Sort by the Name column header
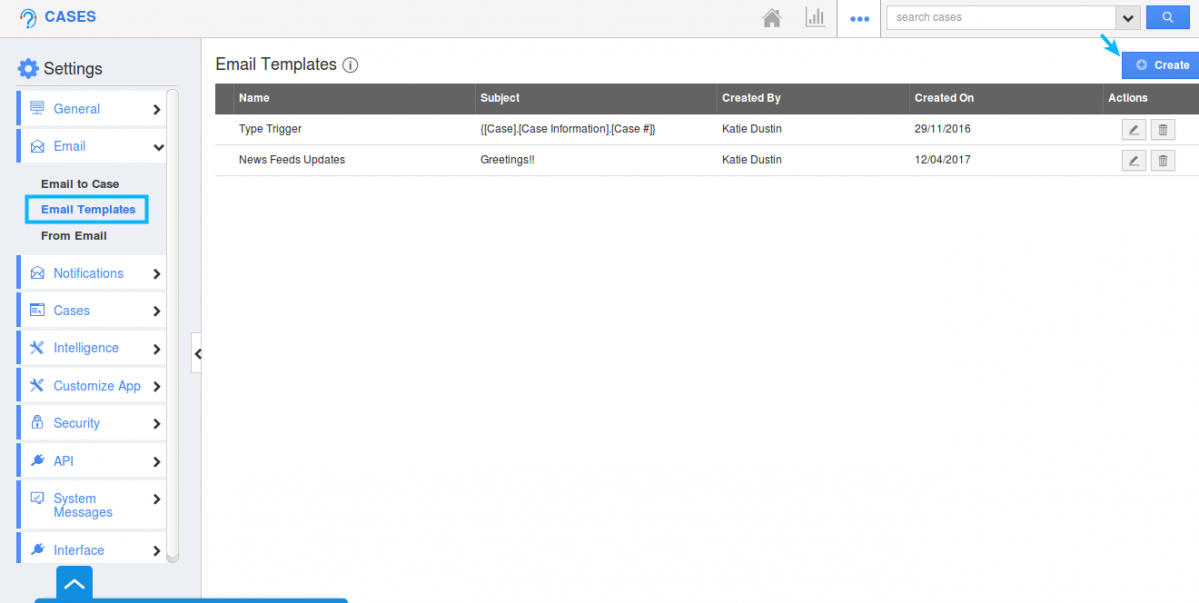 pyautogui.click(x=254, y=98)
